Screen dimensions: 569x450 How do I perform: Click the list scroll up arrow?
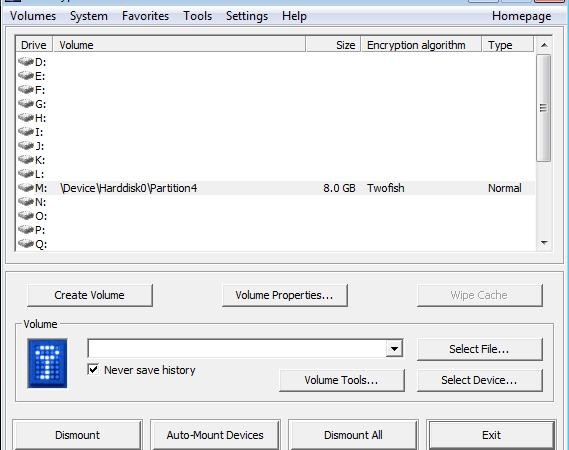coord(544,45)
